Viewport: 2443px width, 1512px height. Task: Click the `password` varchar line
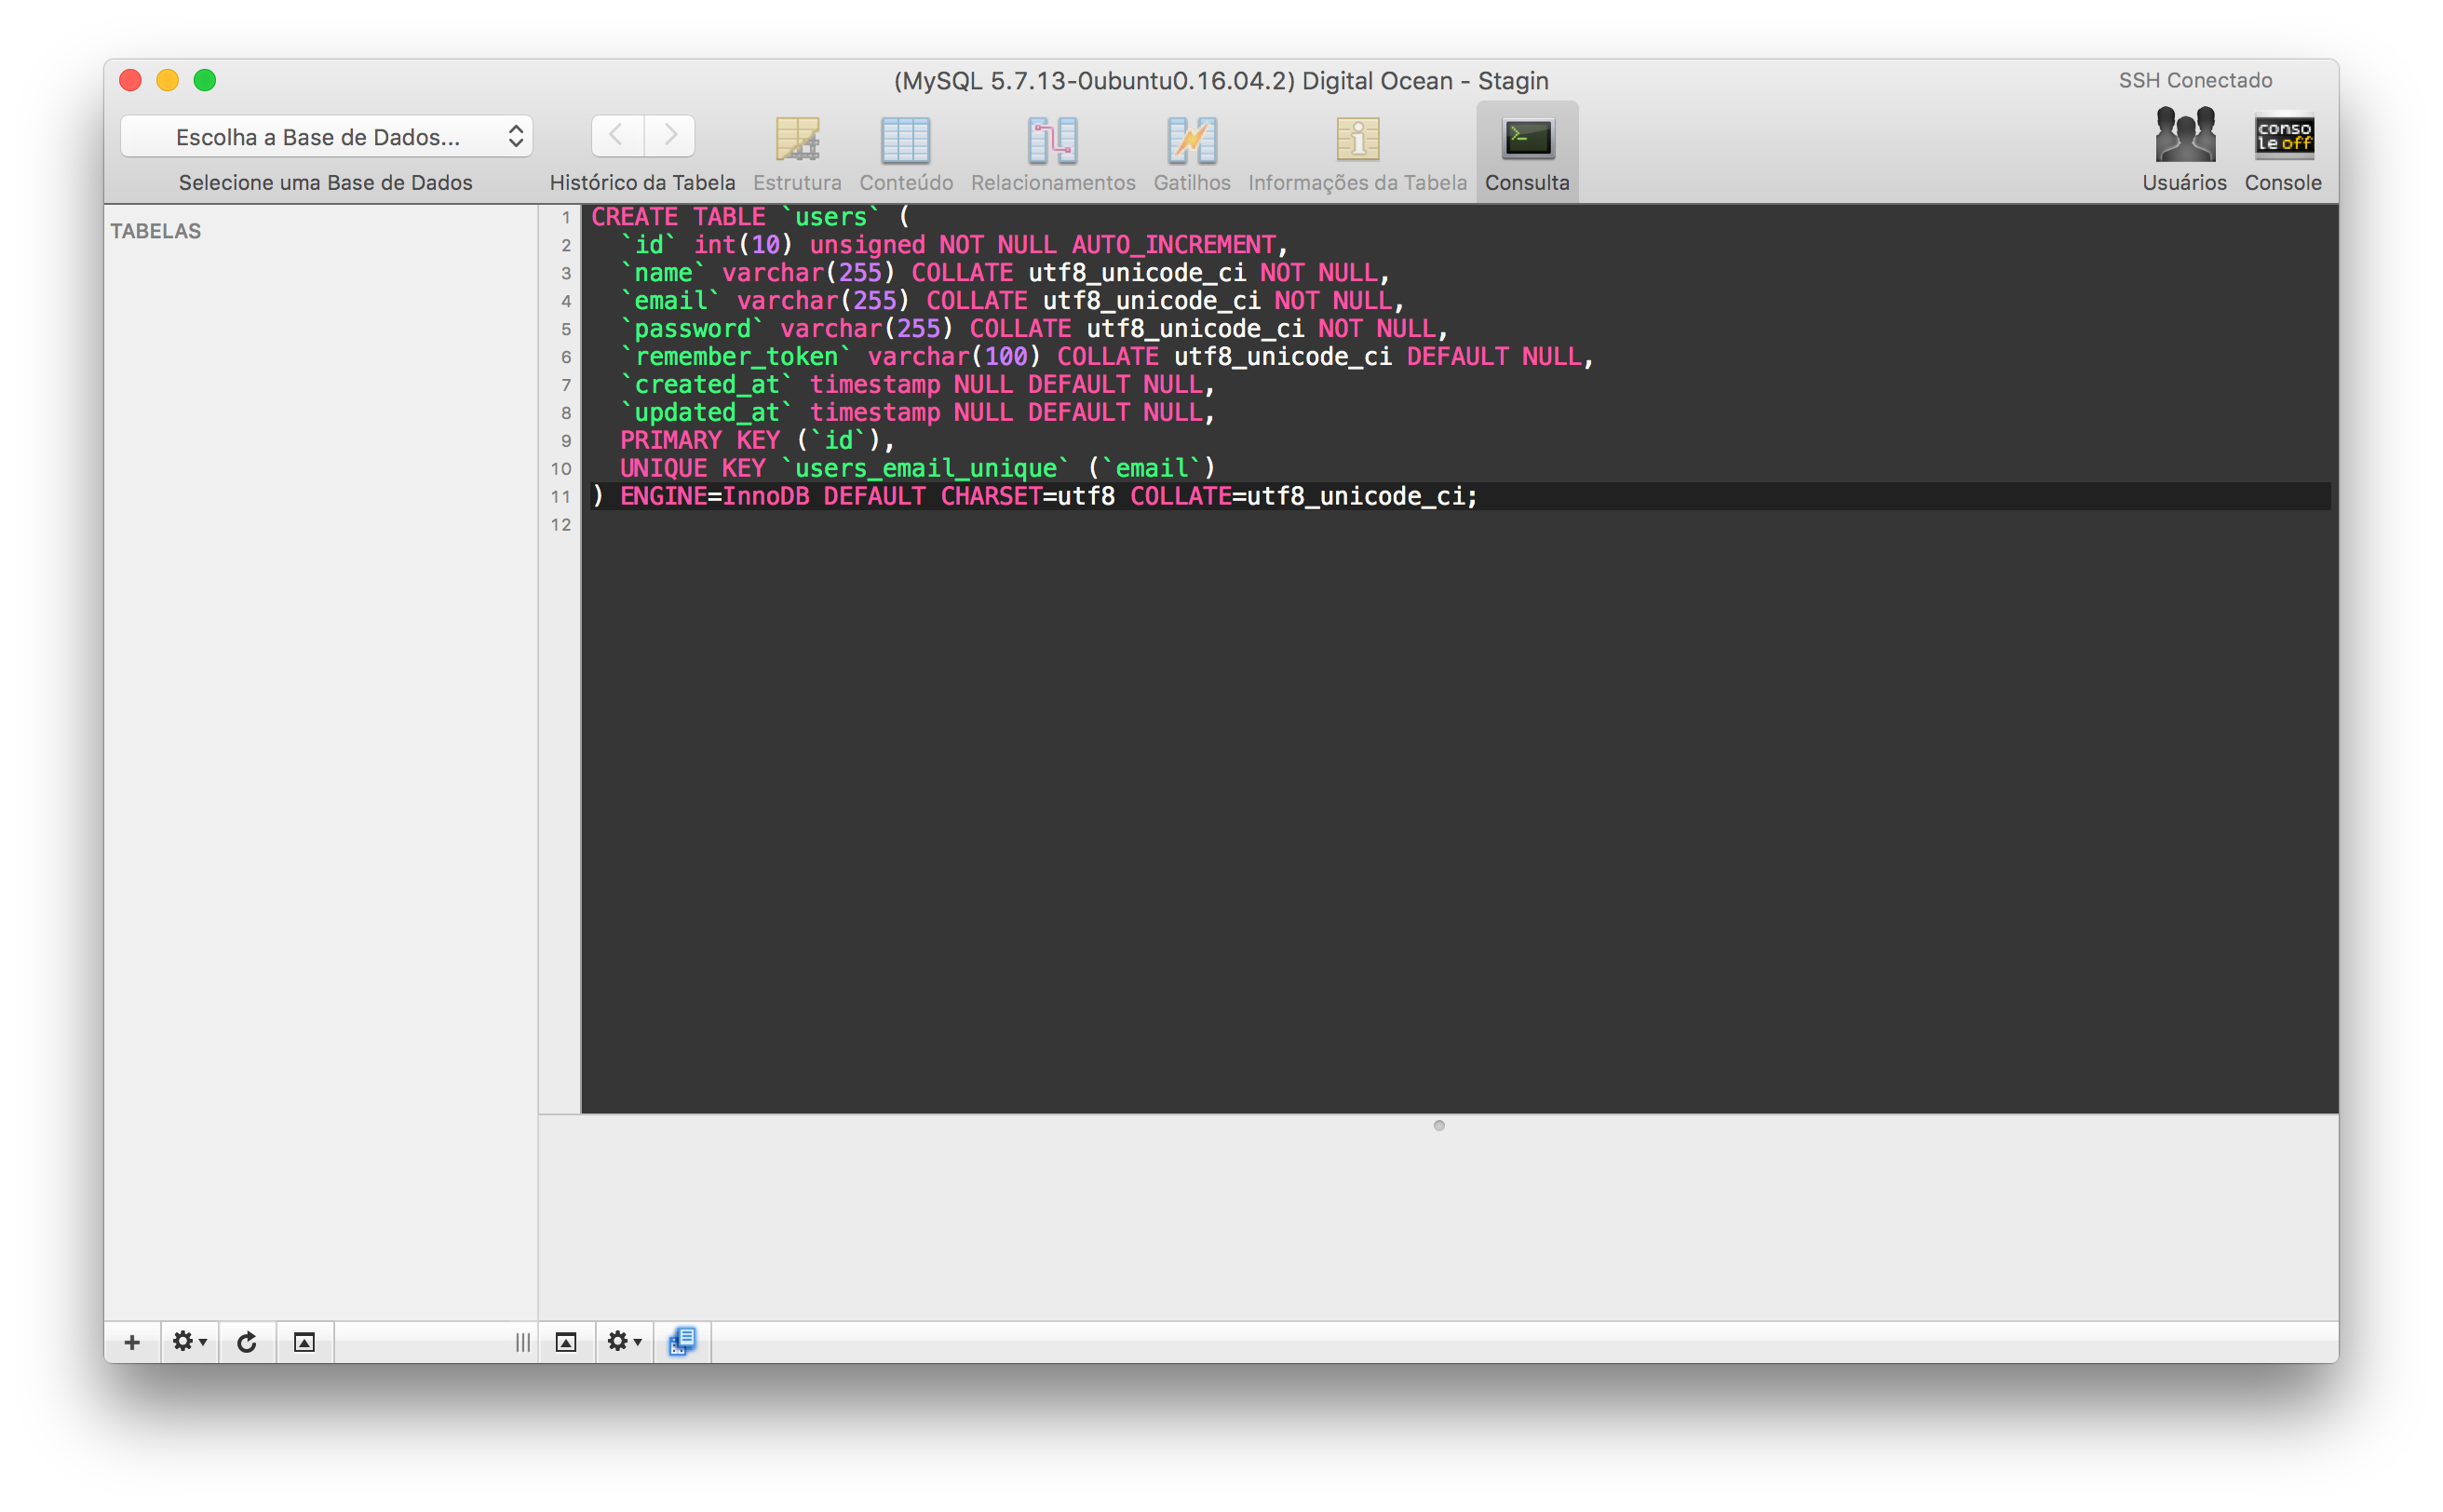pyautogui.click(x=1033, y=329)
